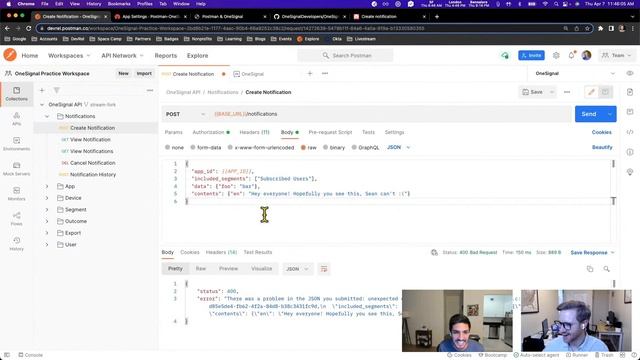Switch to the Authorization tab

click(211, 132)
